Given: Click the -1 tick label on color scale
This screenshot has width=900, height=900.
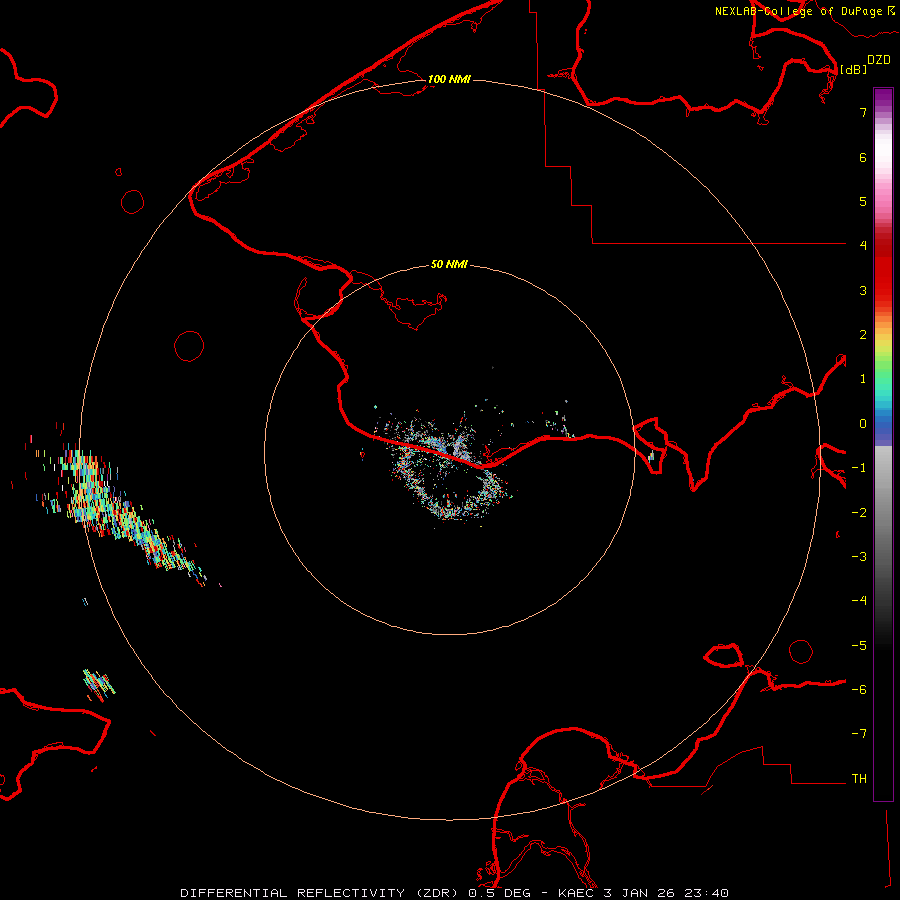Looking at the screenshot, I should pos(859,468).
